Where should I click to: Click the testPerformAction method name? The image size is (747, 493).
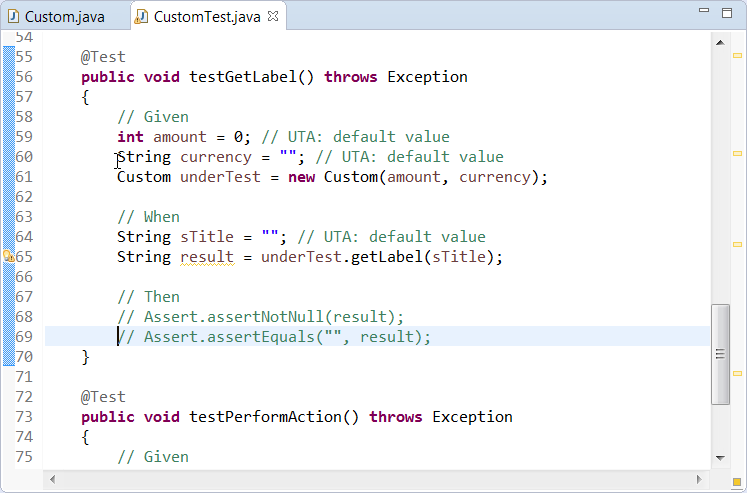(265, 417)
